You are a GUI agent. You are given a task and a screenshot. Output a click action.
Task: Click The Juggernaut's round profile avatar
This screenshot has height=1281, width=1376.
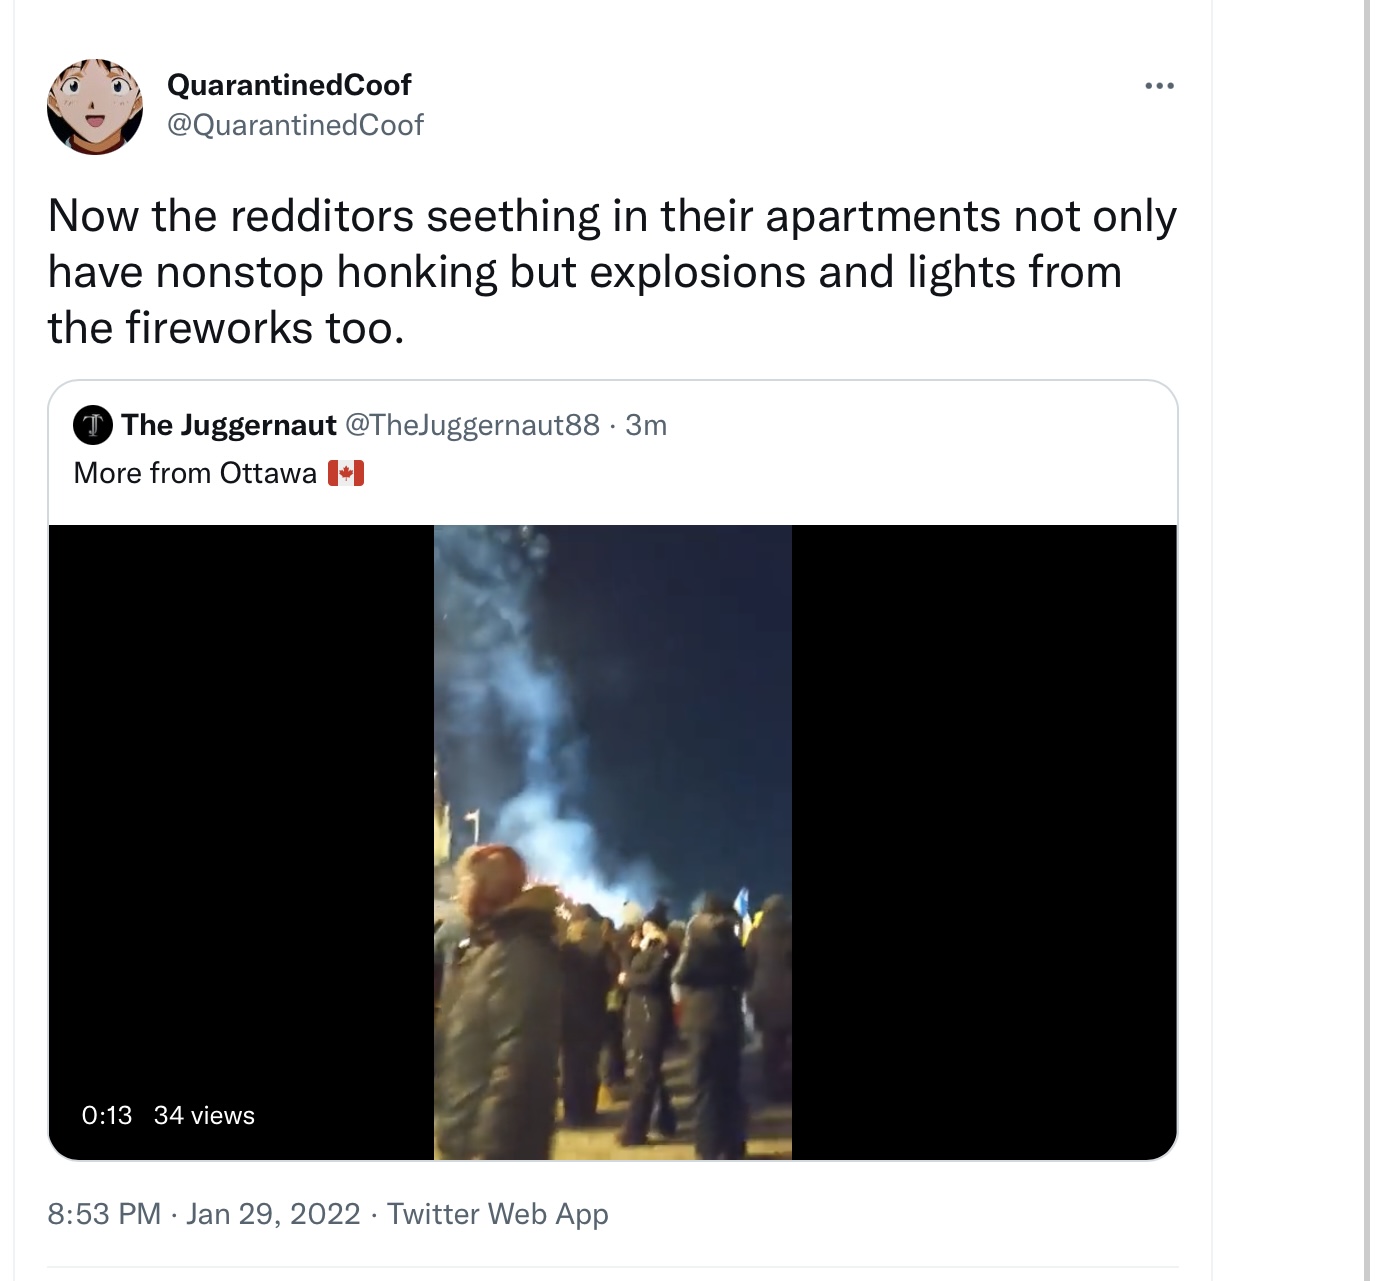(x=93, y=426)
